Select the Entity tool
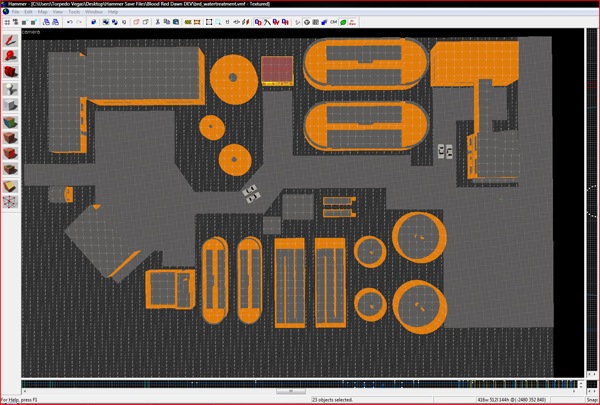 (x=11, y=89)
